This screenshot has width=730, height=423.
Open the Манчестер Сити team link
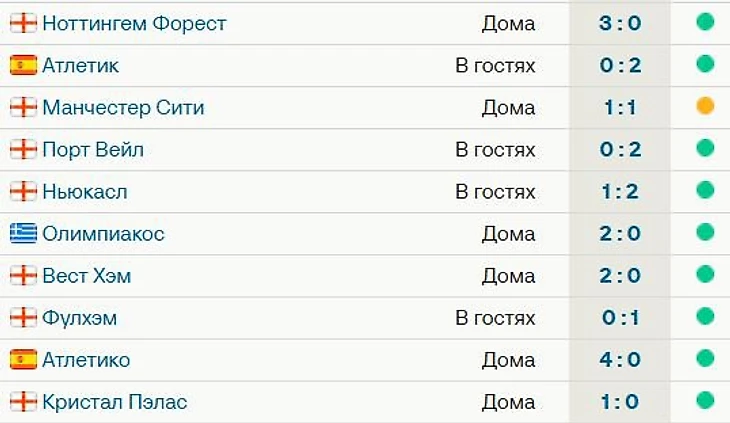pyautogui.click(x=123, y=107)
